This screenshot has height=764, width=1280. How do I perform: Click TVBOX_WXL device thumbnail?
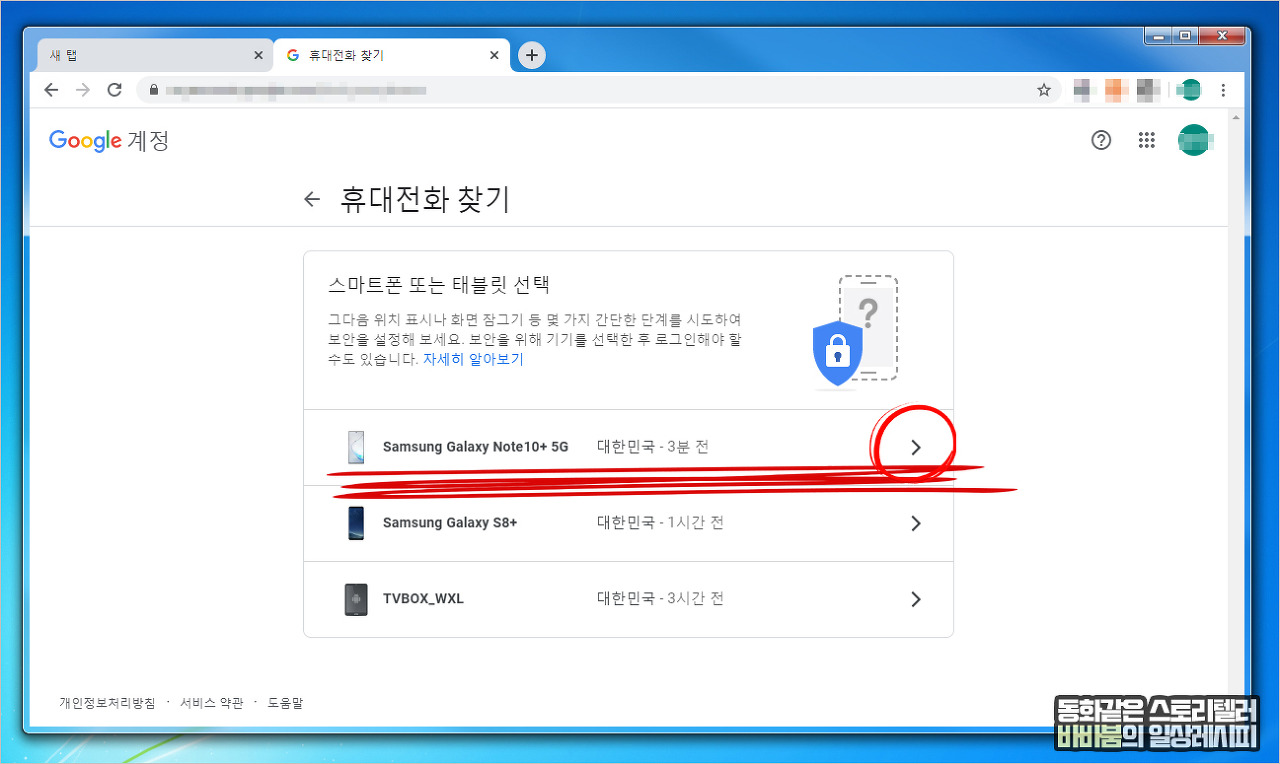(356, 599)
